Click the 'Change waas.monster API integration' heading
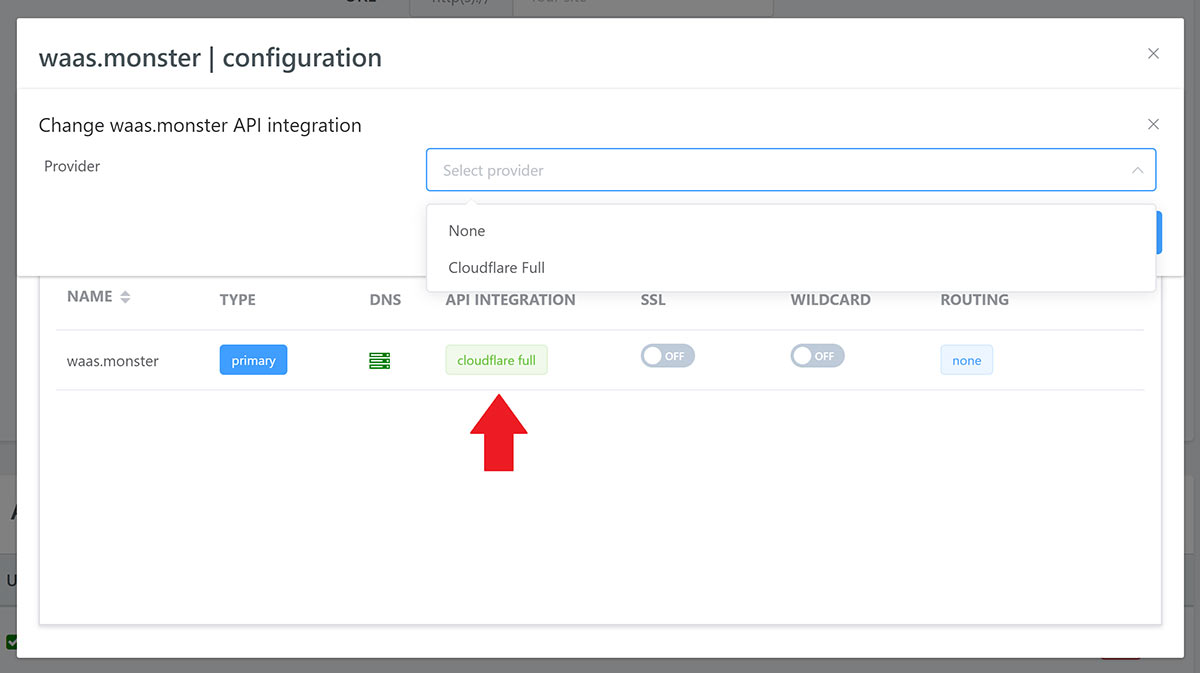The width and height of the screenshot is (1200, 673). [x=200, y=125]
